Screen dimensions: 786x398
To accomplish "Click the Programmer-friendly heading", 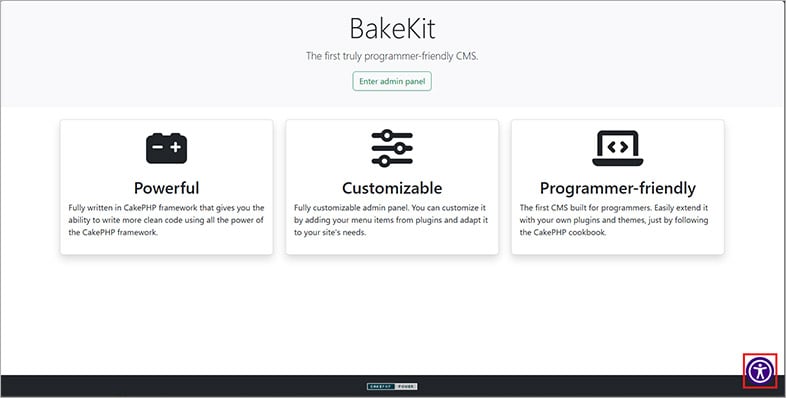I will (x=618, y=188).
